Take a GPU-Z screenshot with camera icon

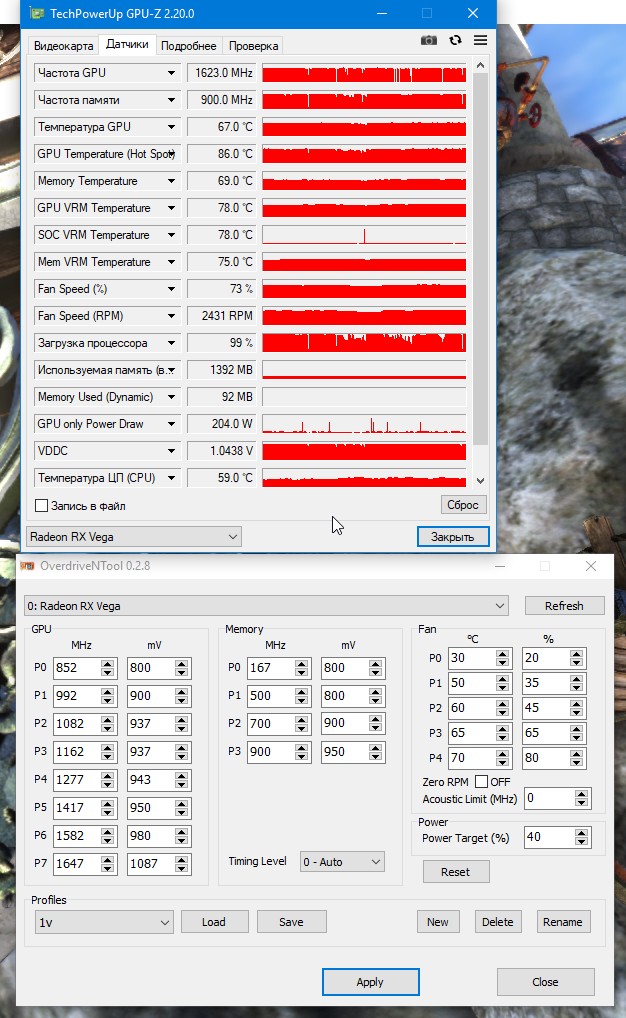[429, 40]
